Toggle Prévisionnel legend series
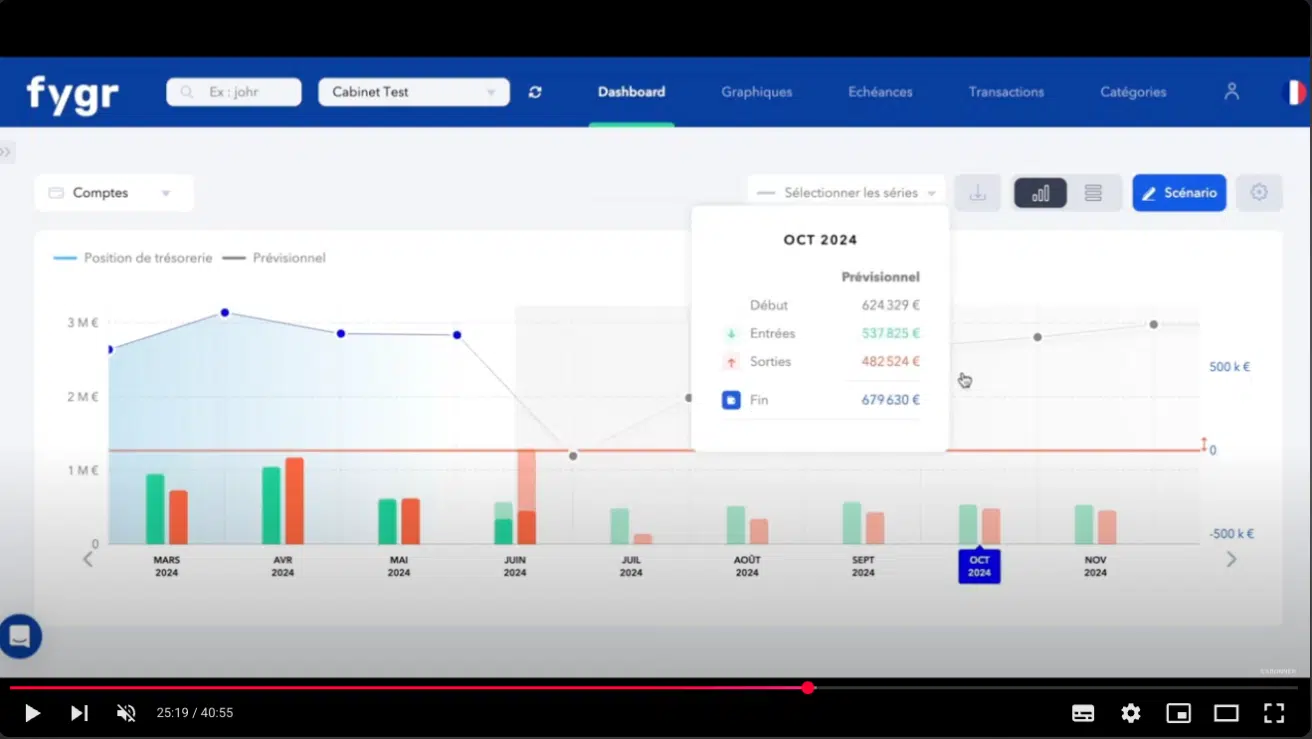The width and height of the screenshot is (1312, 739). [276, 258]
